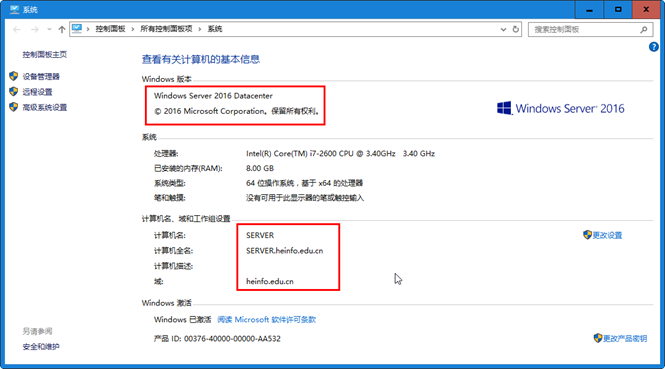Image resolution: width=665 pixels, height=369 pixels.
Task: Click the Microsoft Corporation copyright line
Action: (237, 111)
